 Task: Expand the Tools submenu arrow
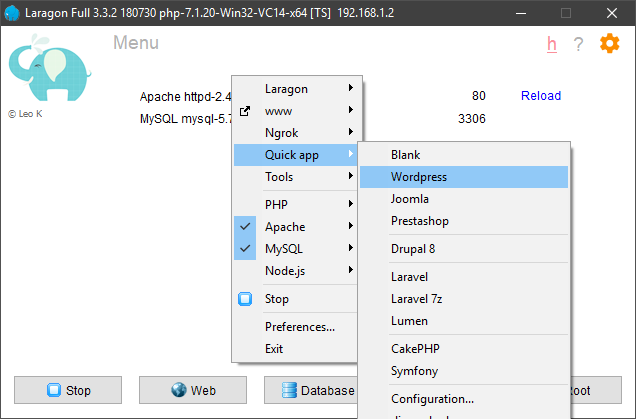click(x=351, y=176)
